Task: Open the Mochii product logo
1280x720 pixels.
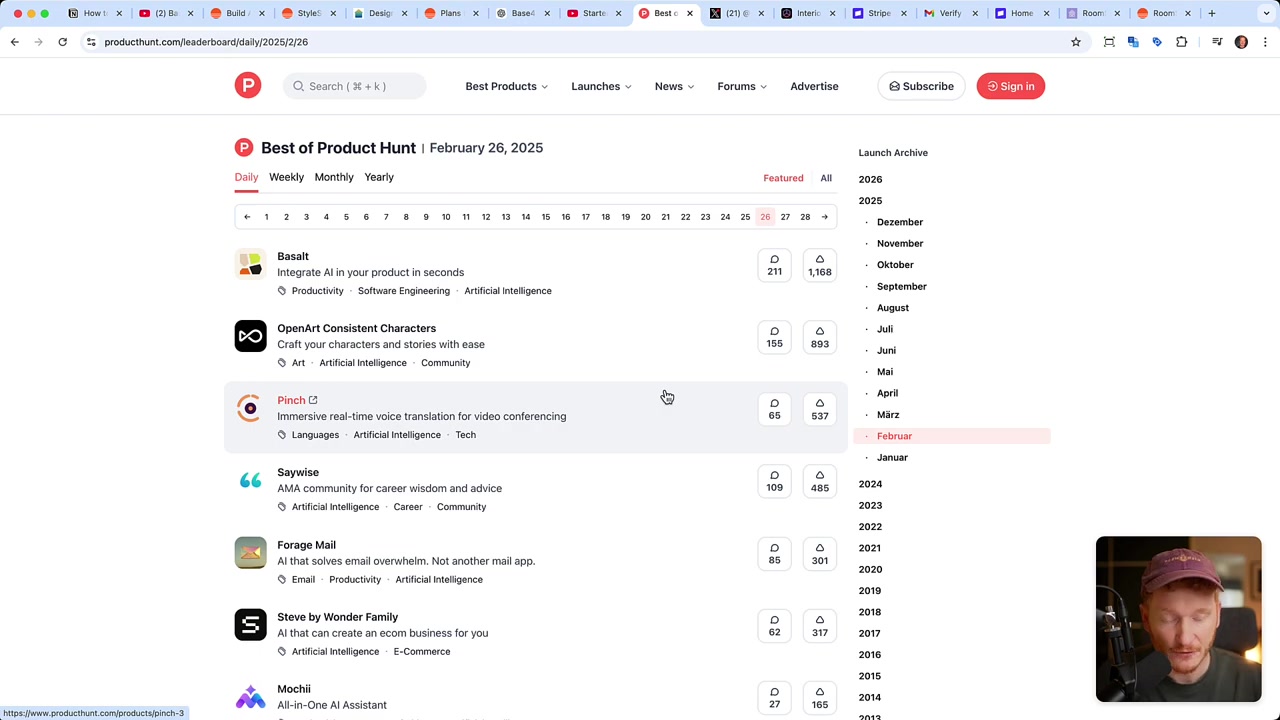Action: click(250, 697)
